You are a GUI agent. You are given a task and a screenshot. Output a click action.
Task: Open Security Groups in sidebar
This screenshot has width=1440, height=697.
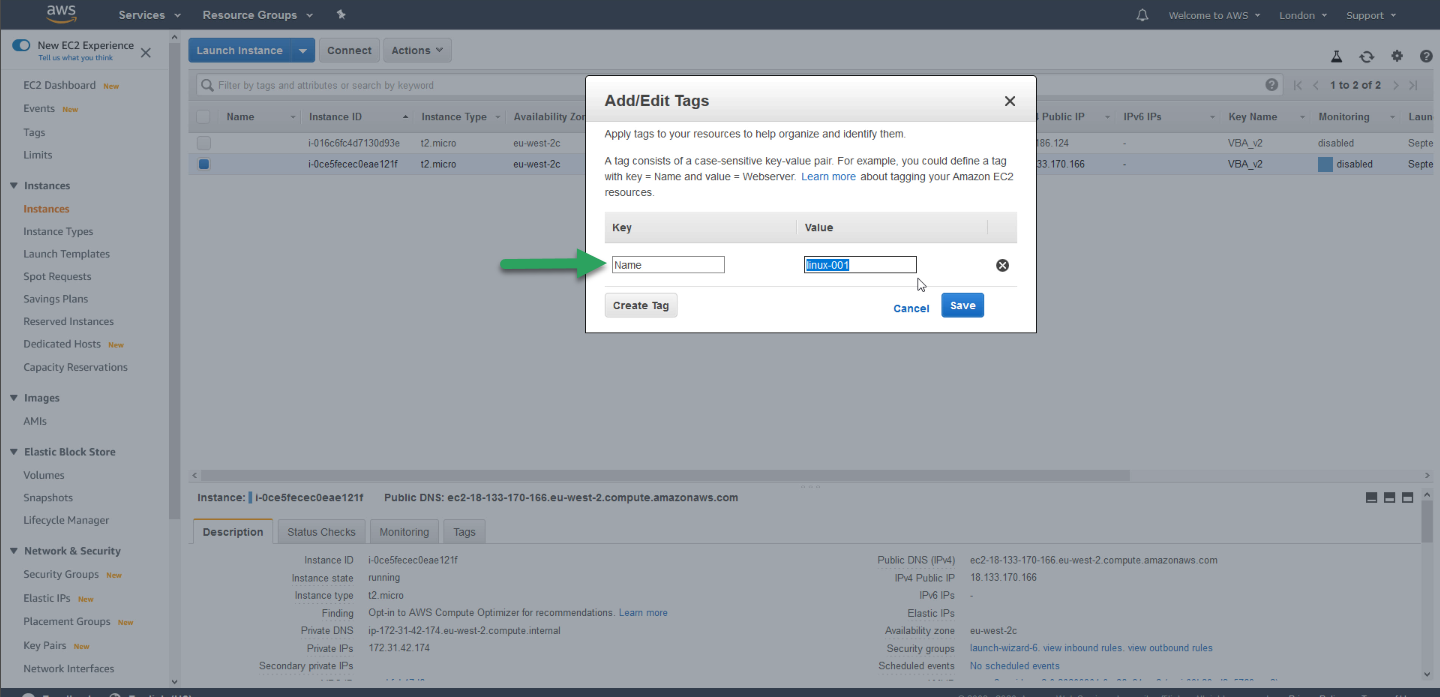point(61,574)
